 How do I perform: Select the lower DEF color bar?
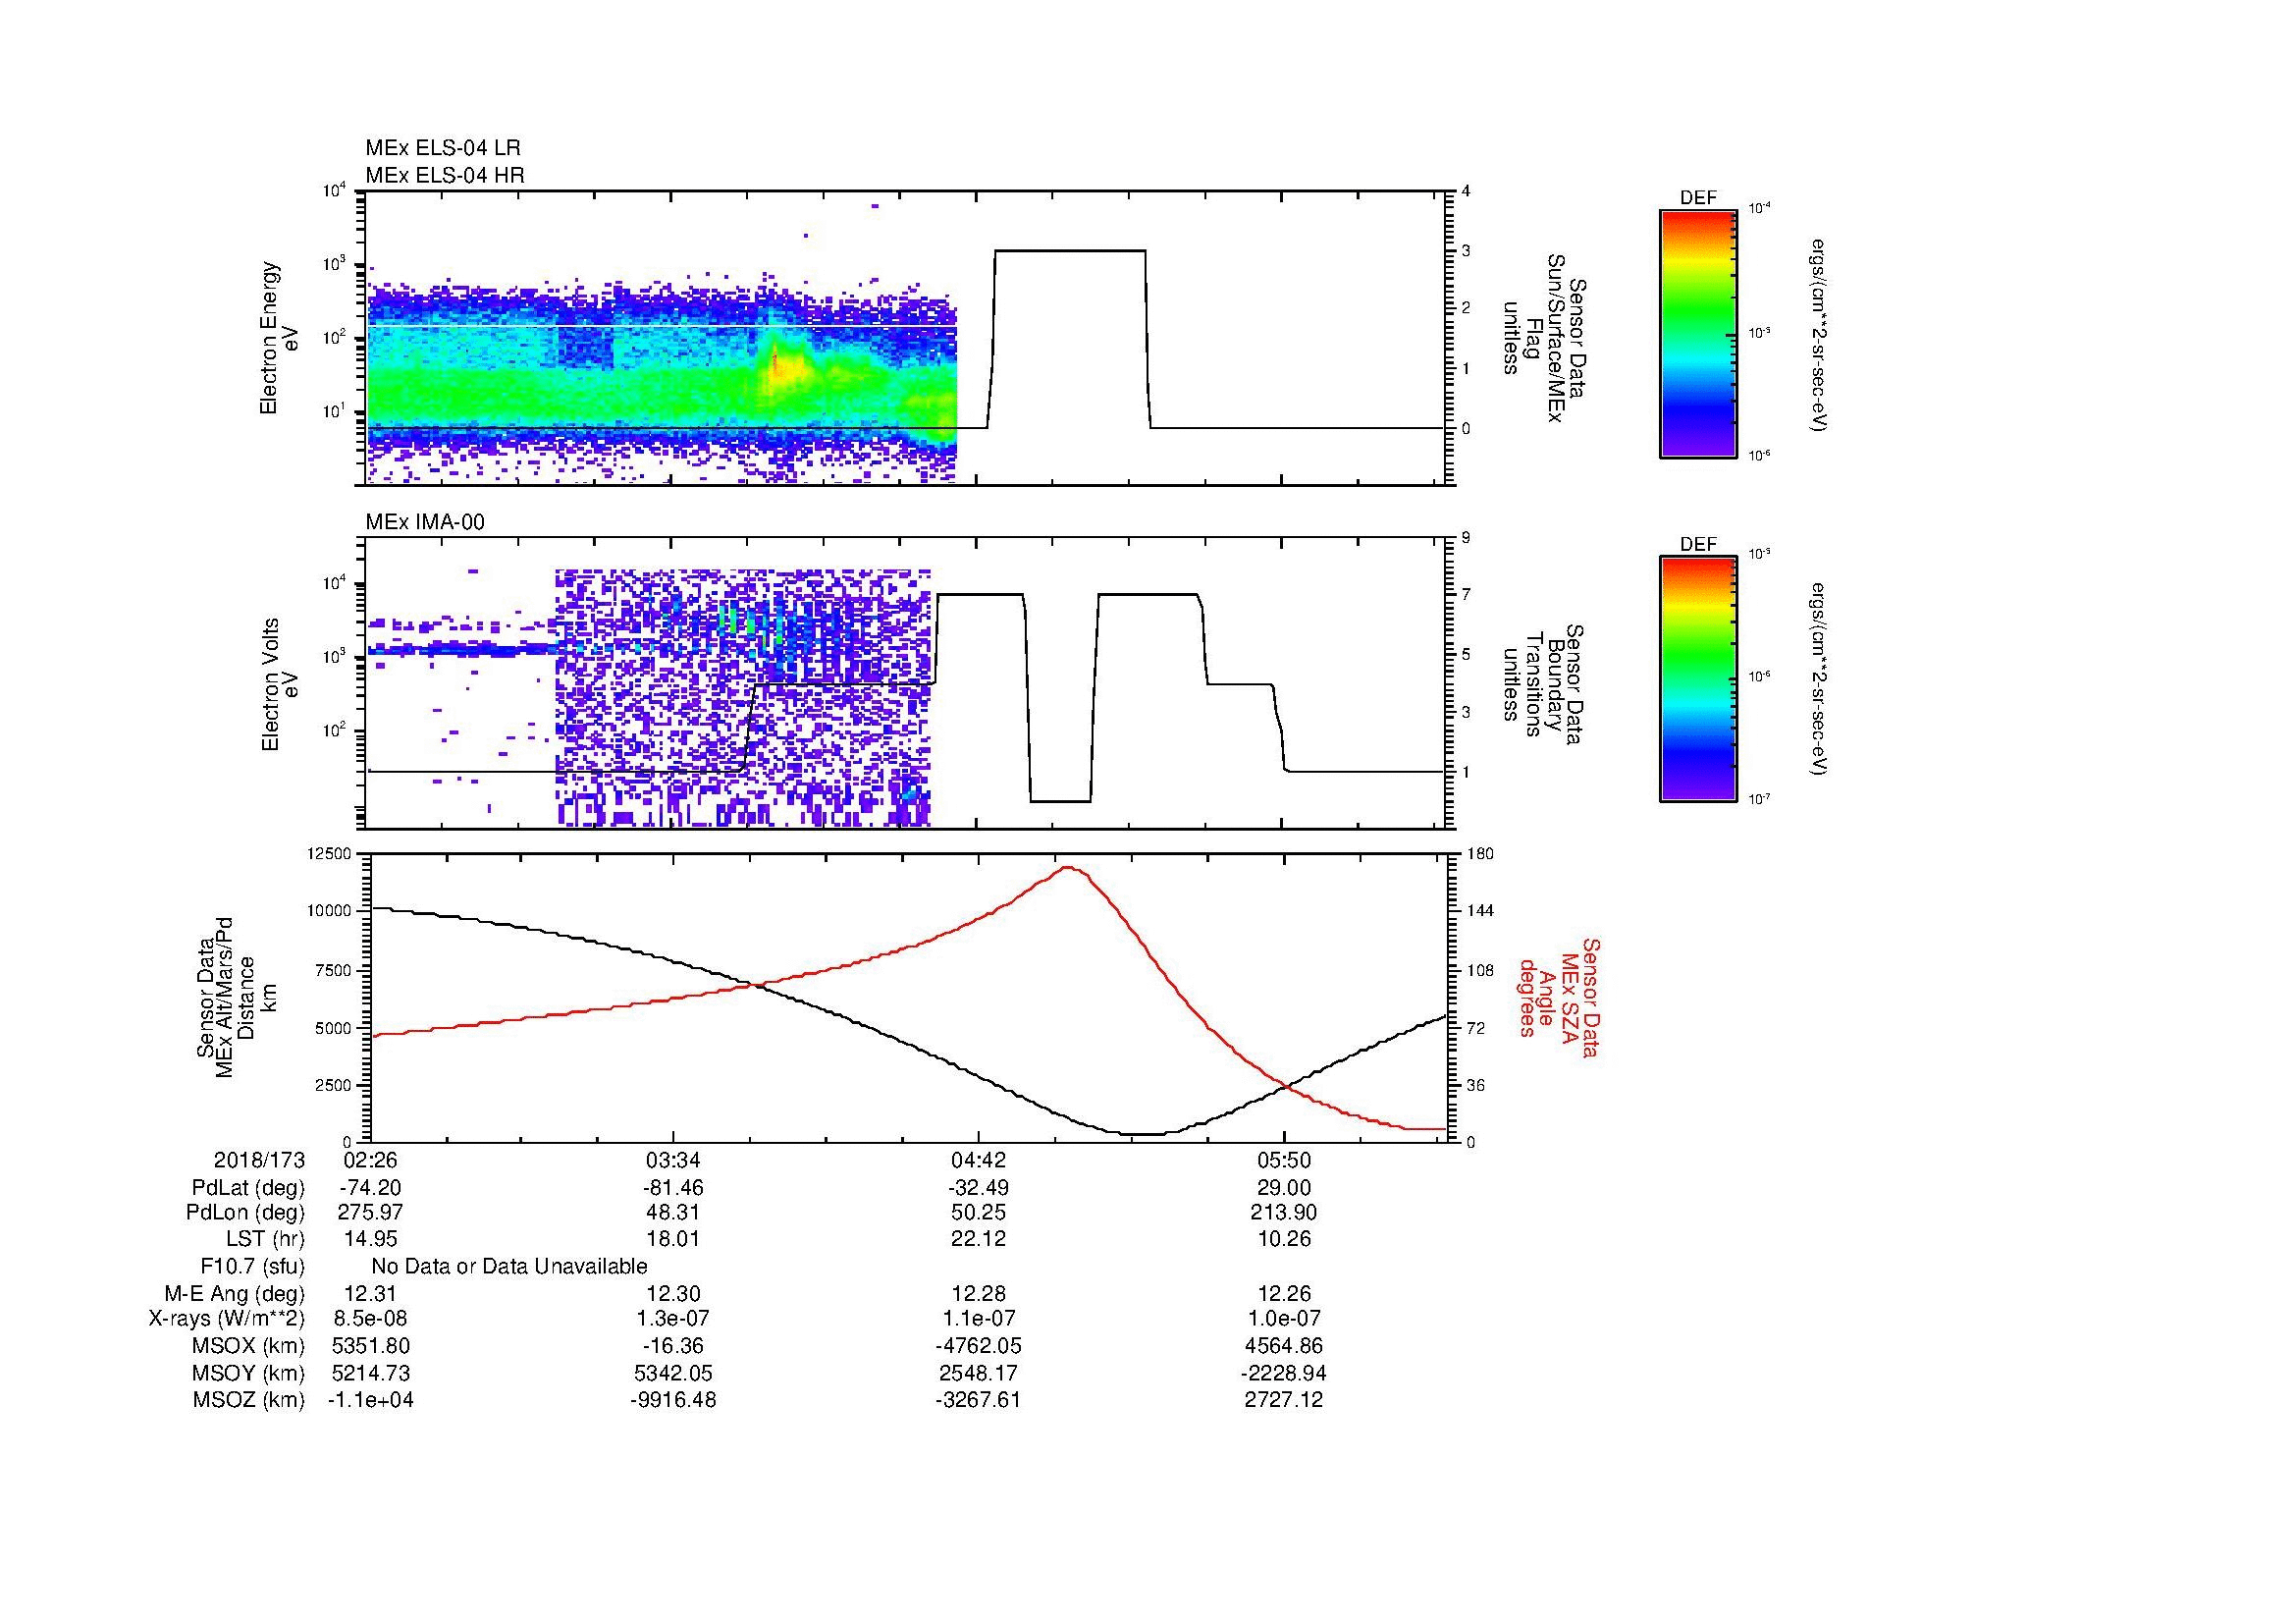point(1698,679)
